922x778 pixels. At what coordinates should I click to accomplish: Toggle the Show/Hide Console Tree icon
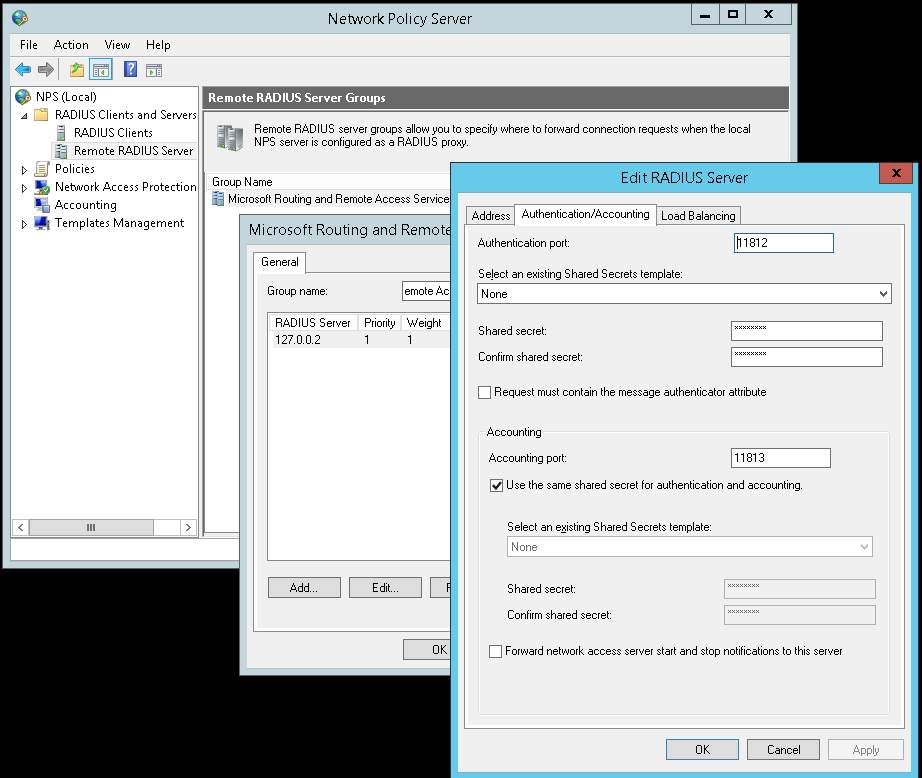(101, 70)
